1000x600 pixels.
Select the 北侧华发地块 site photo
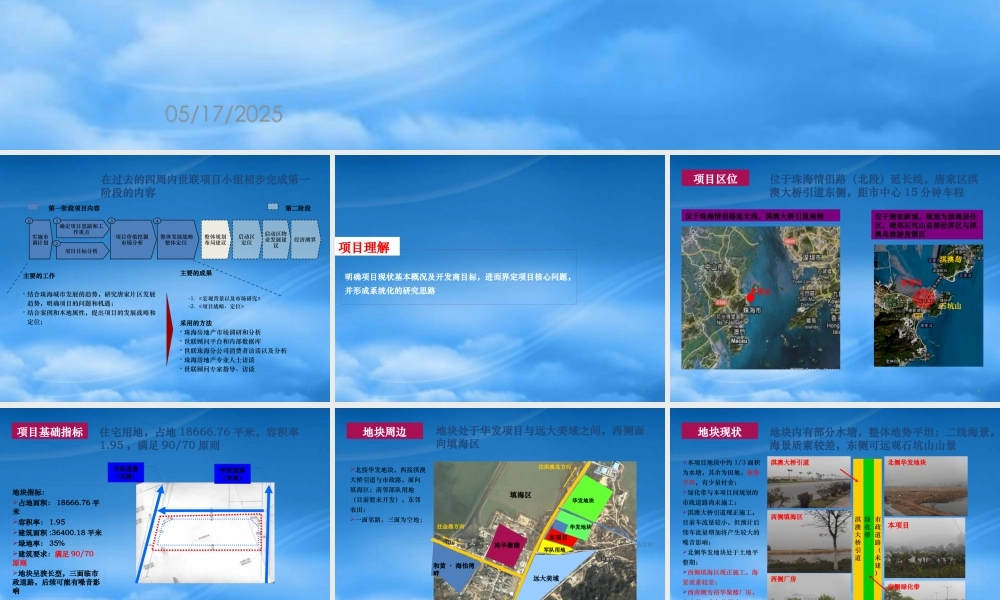pyautogui.click(x=925, y=486)
